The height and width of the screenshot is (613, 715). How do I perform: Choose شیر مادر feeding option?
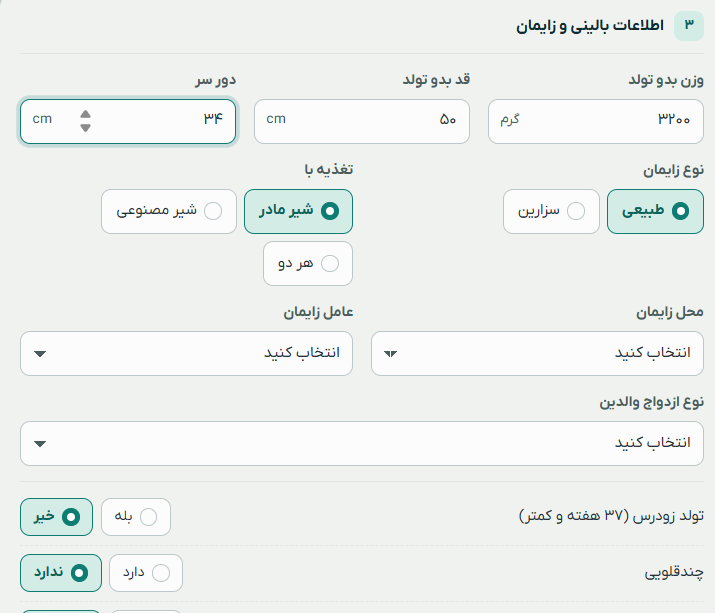(298, 211)
